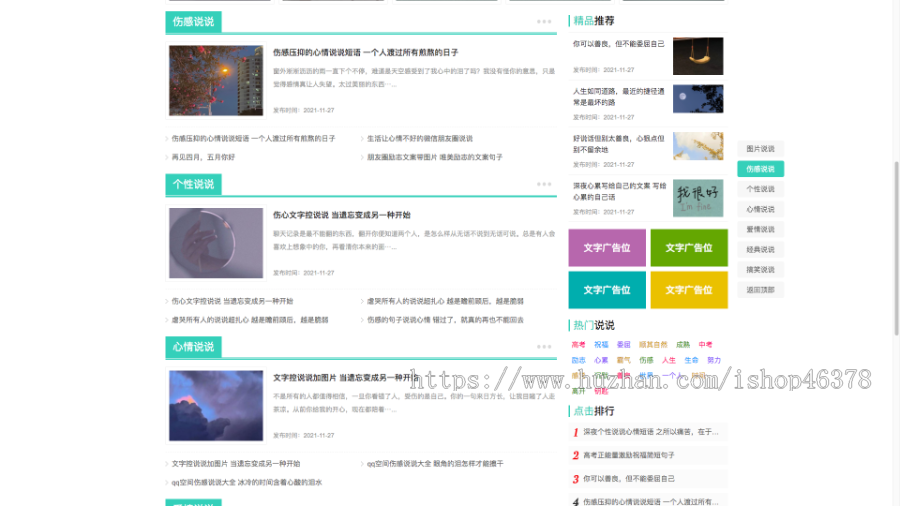
Task: Open list link 再见四月，五月你好
Action: tap(203, 157)
